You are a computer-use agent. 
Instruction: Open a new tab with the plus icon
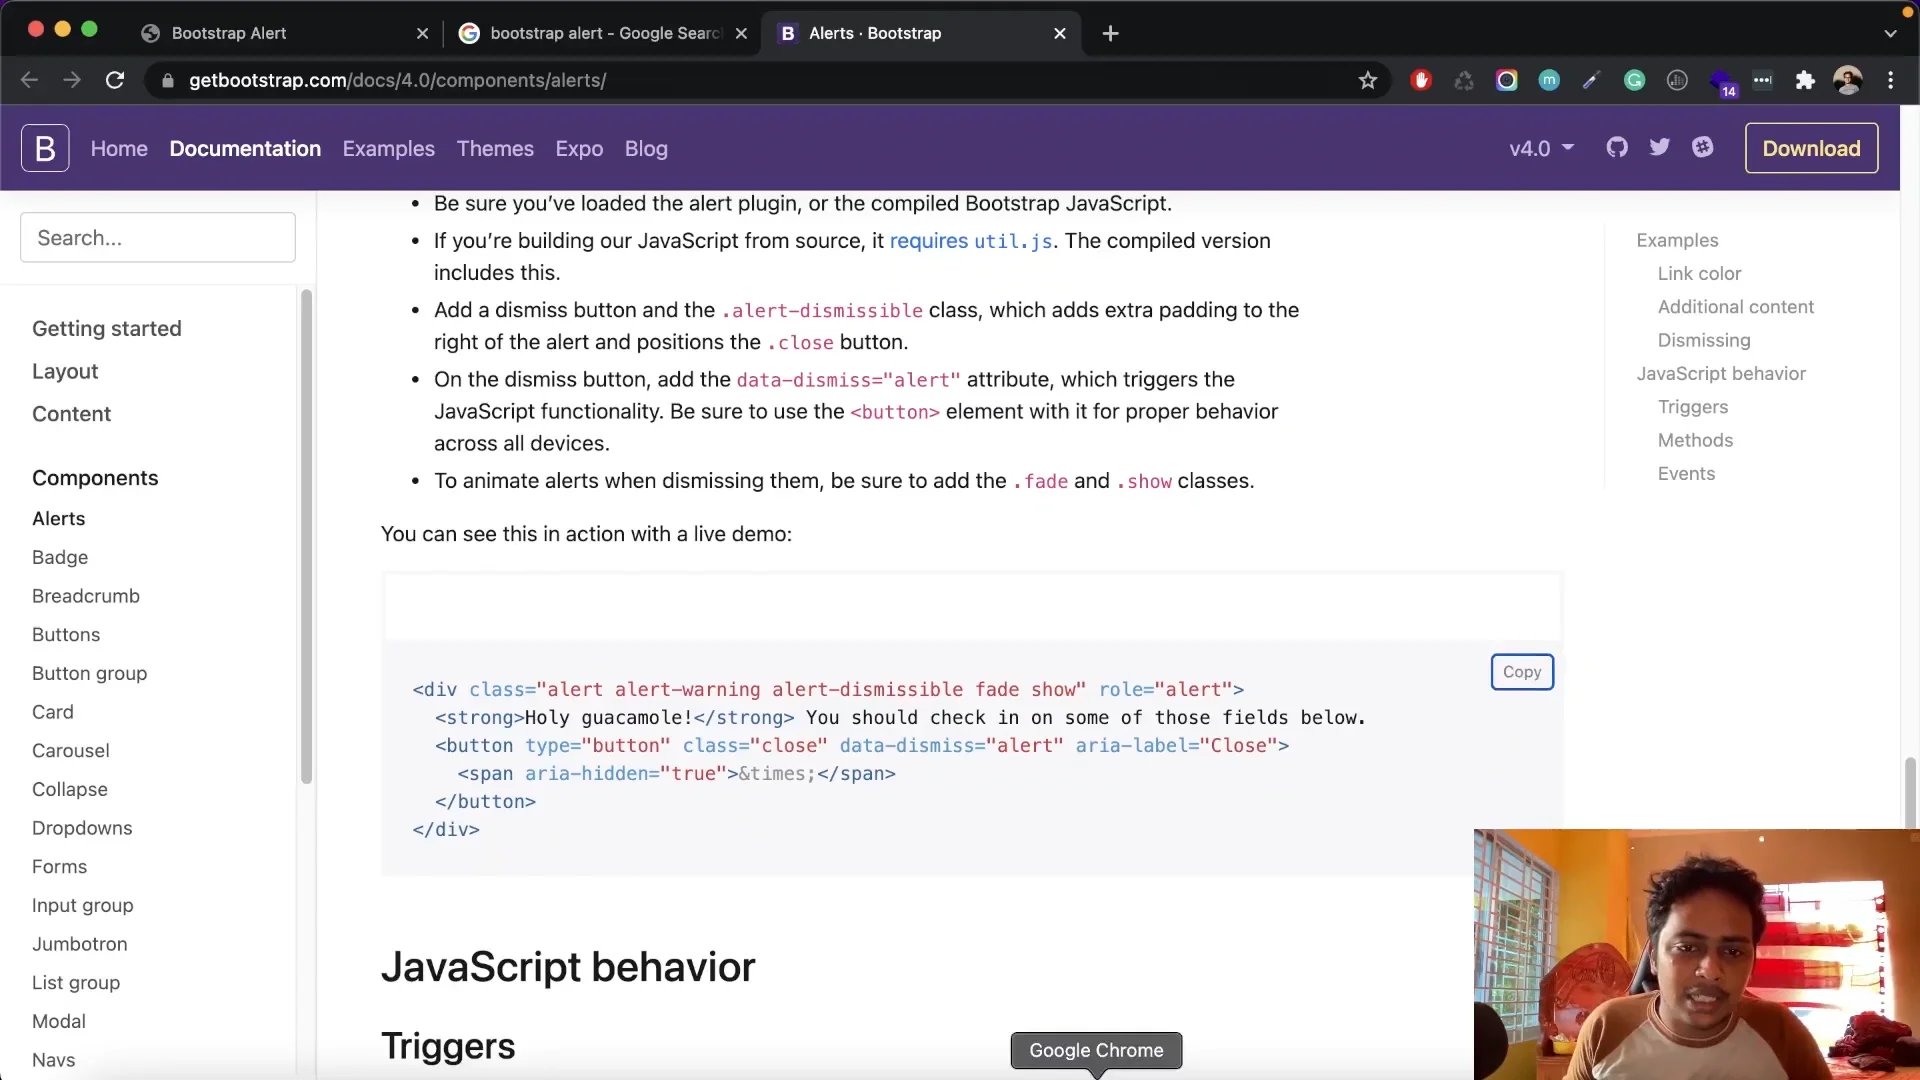point(1110,33)
